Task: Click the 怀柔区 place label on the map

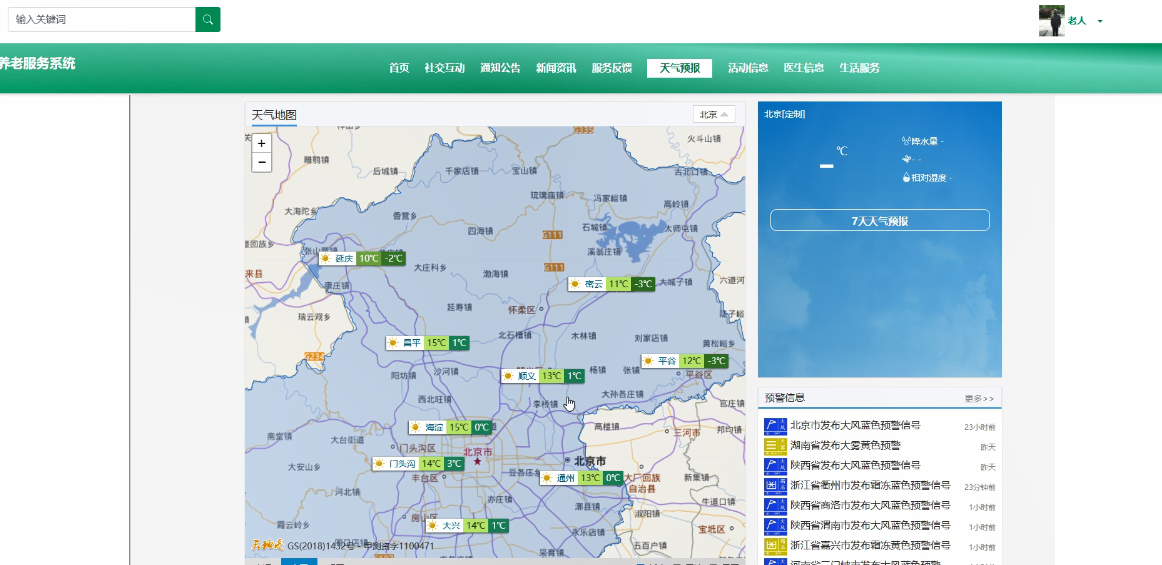Action: (522, 309)
